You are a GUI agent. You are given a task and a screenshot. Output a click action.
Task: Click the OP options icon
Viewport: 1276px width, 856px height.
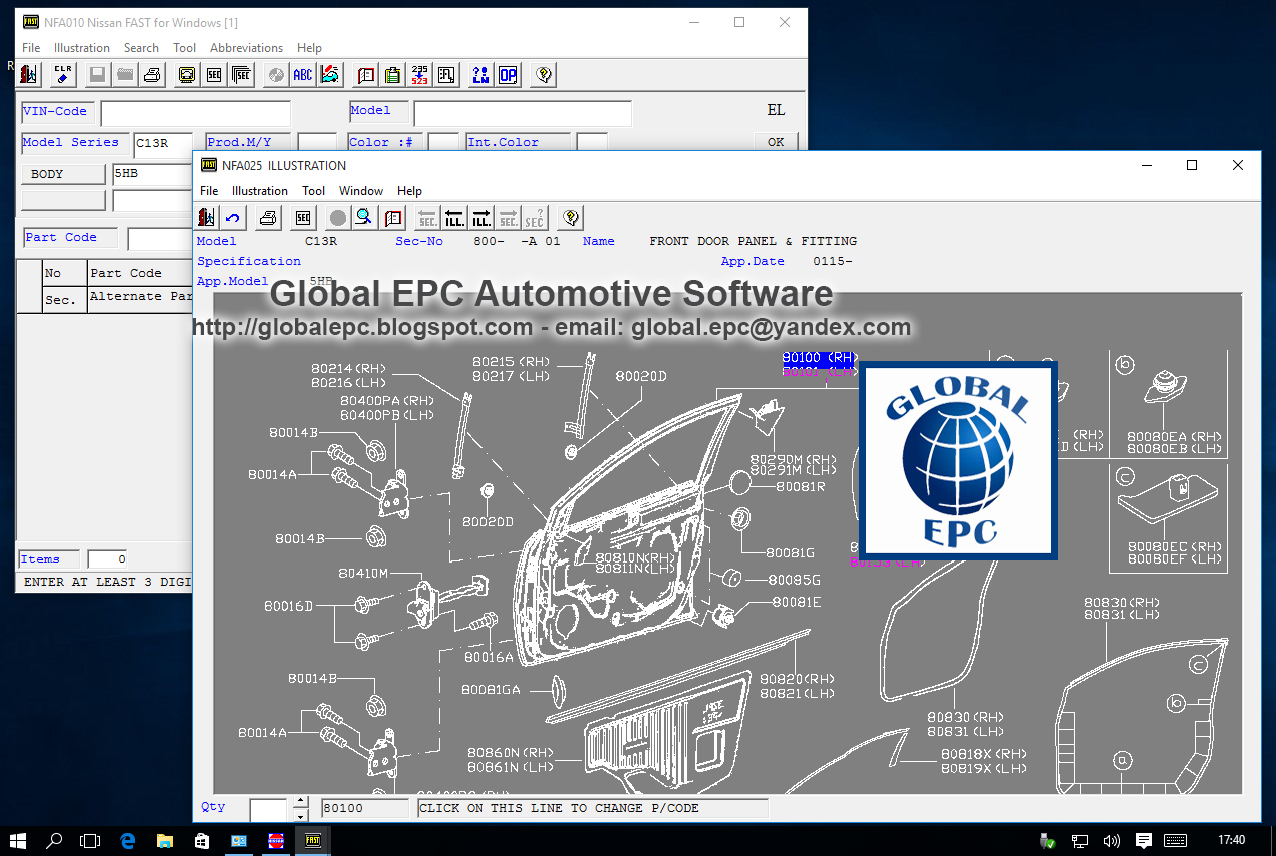[x=509, y=74]
